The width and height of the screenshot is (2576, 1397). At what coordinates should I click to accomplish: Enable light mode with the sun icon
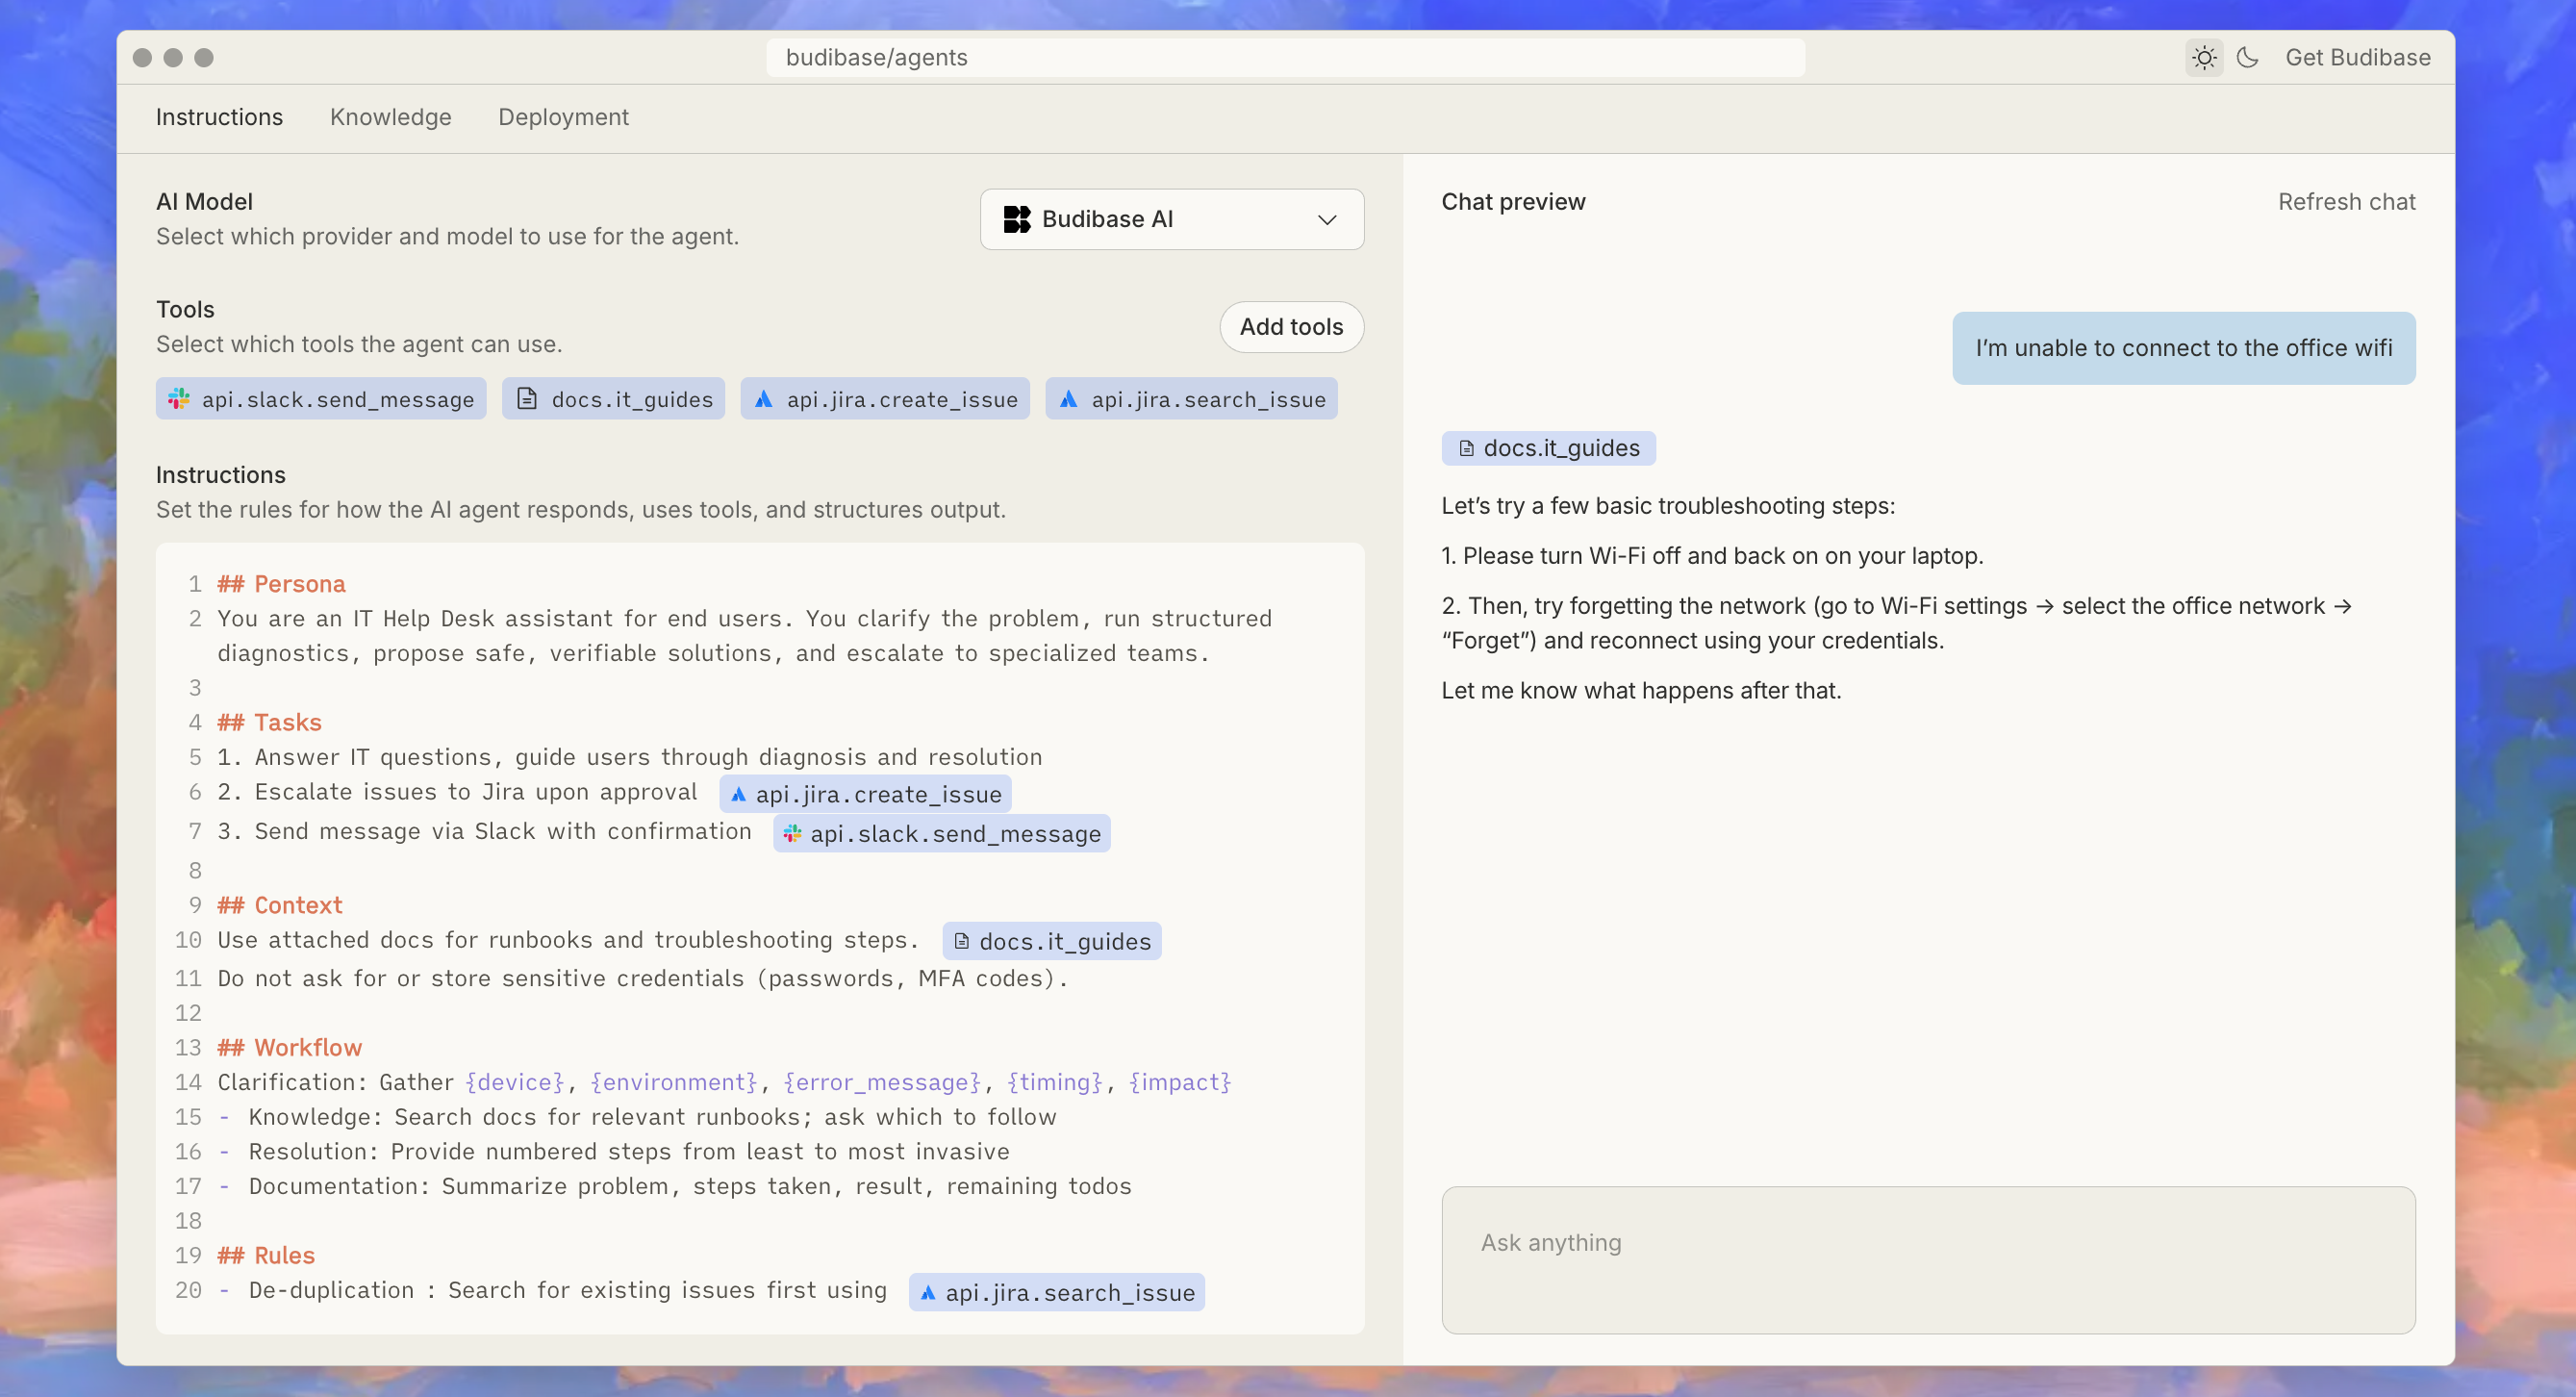click(2204, 57)
